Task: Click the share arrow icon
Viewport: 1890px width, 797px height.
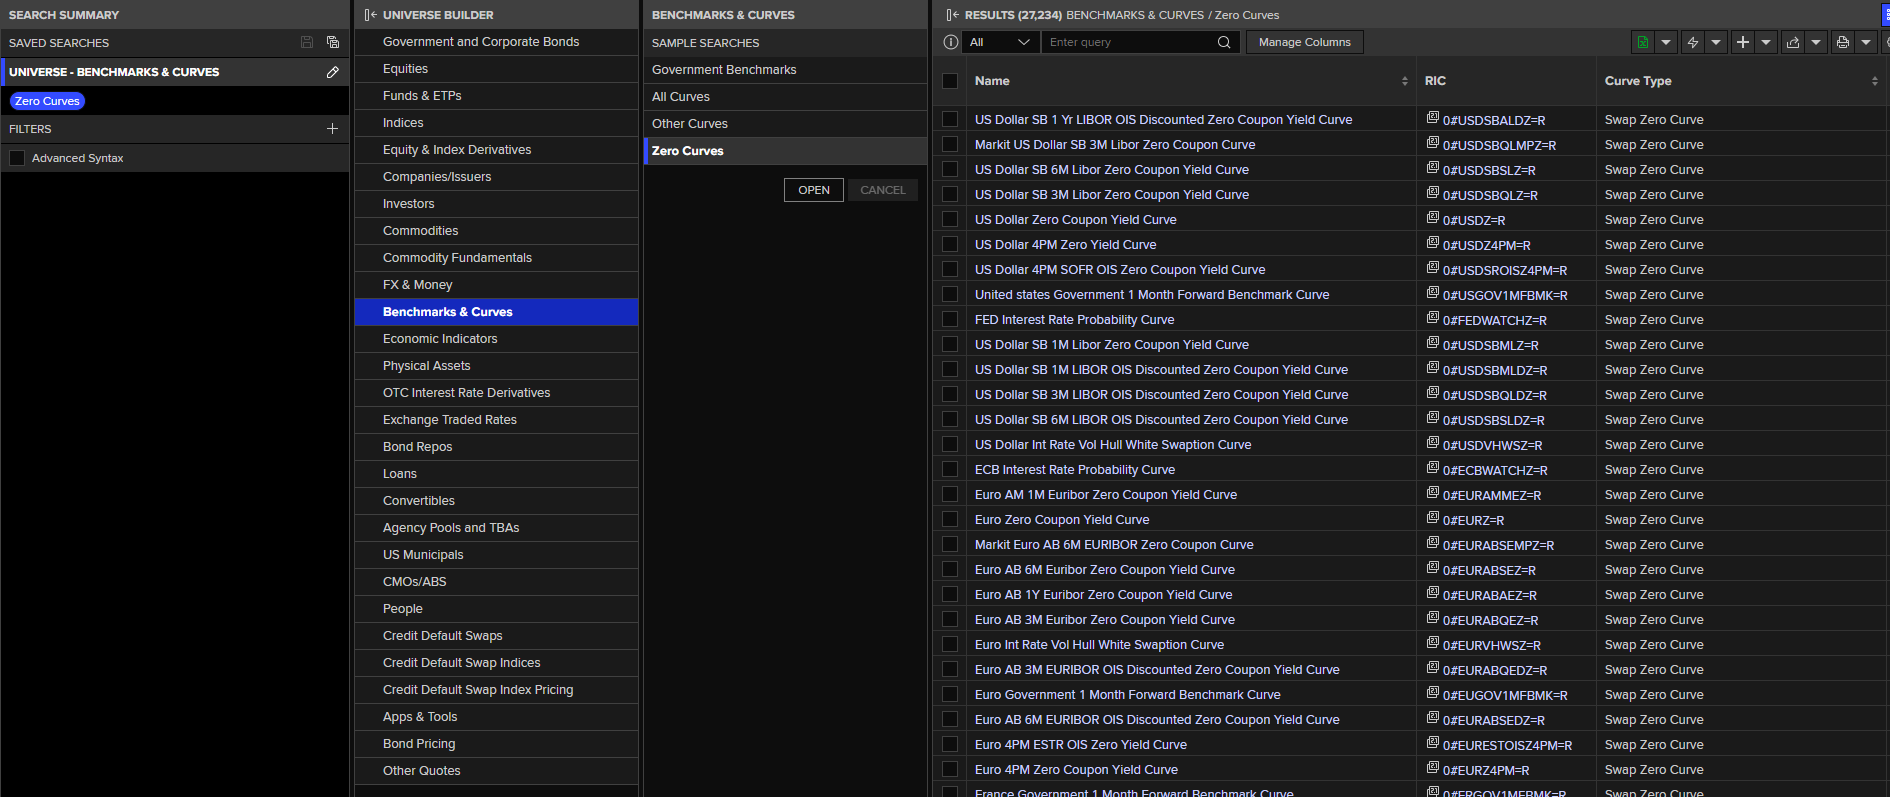Action: point(1792,42)
